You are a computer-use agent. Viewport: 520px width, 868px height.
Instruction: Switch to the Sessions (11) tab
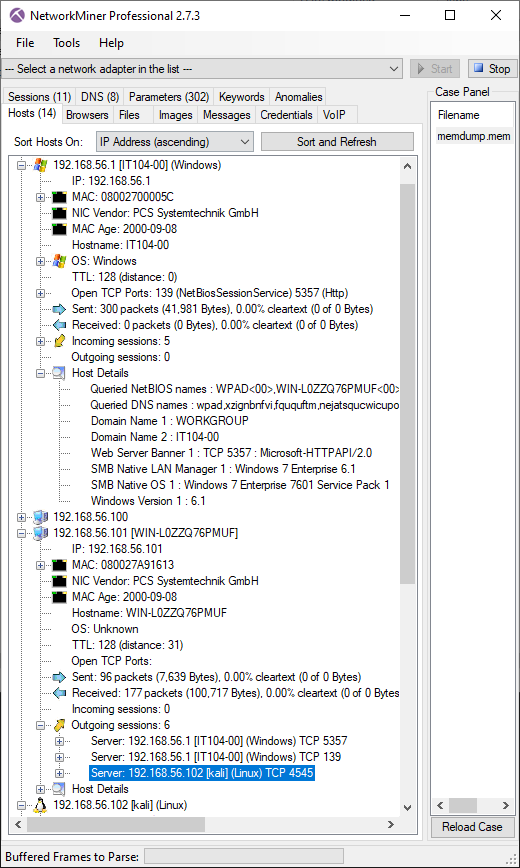click(x=39, y=97)
